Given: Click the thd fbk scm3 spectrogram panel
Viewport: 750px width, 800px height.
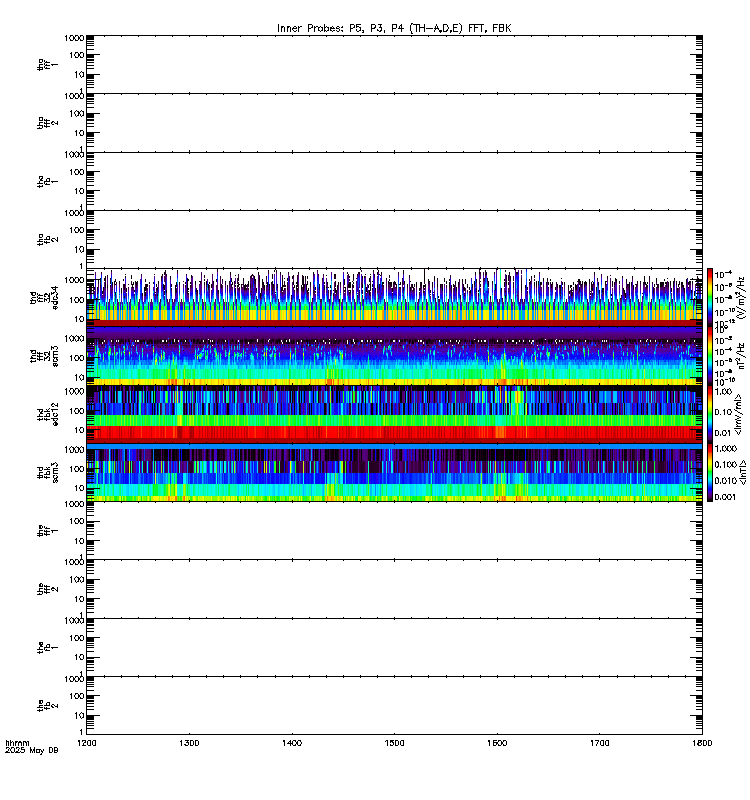Looking at the screenshot, I should [x=394, y=472].
